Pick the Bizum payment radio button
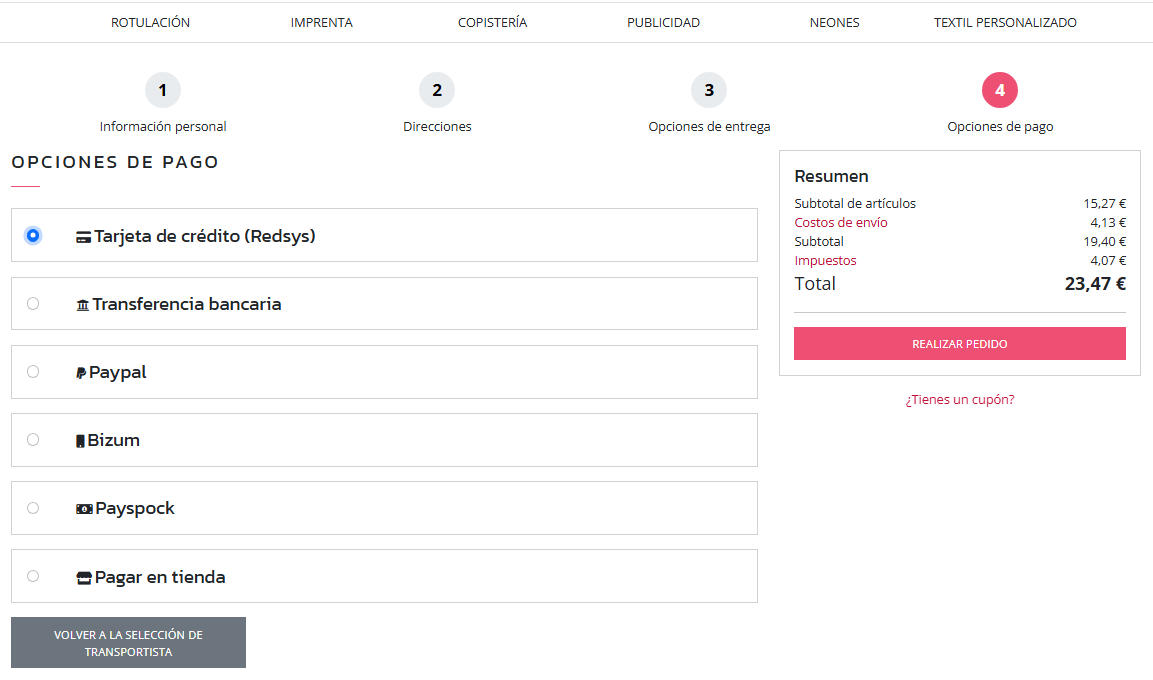The width and height of the screenshot is (1153, 680). pyautogui.click(x=33, y=440)
